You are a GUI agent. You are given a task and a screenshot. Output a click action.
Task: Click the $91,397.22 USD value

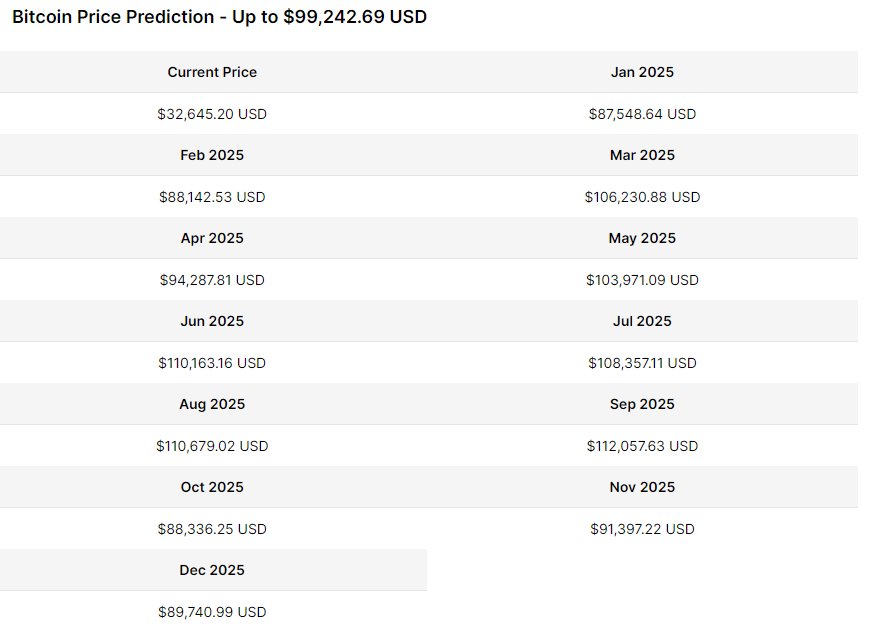tap(642, 529)
